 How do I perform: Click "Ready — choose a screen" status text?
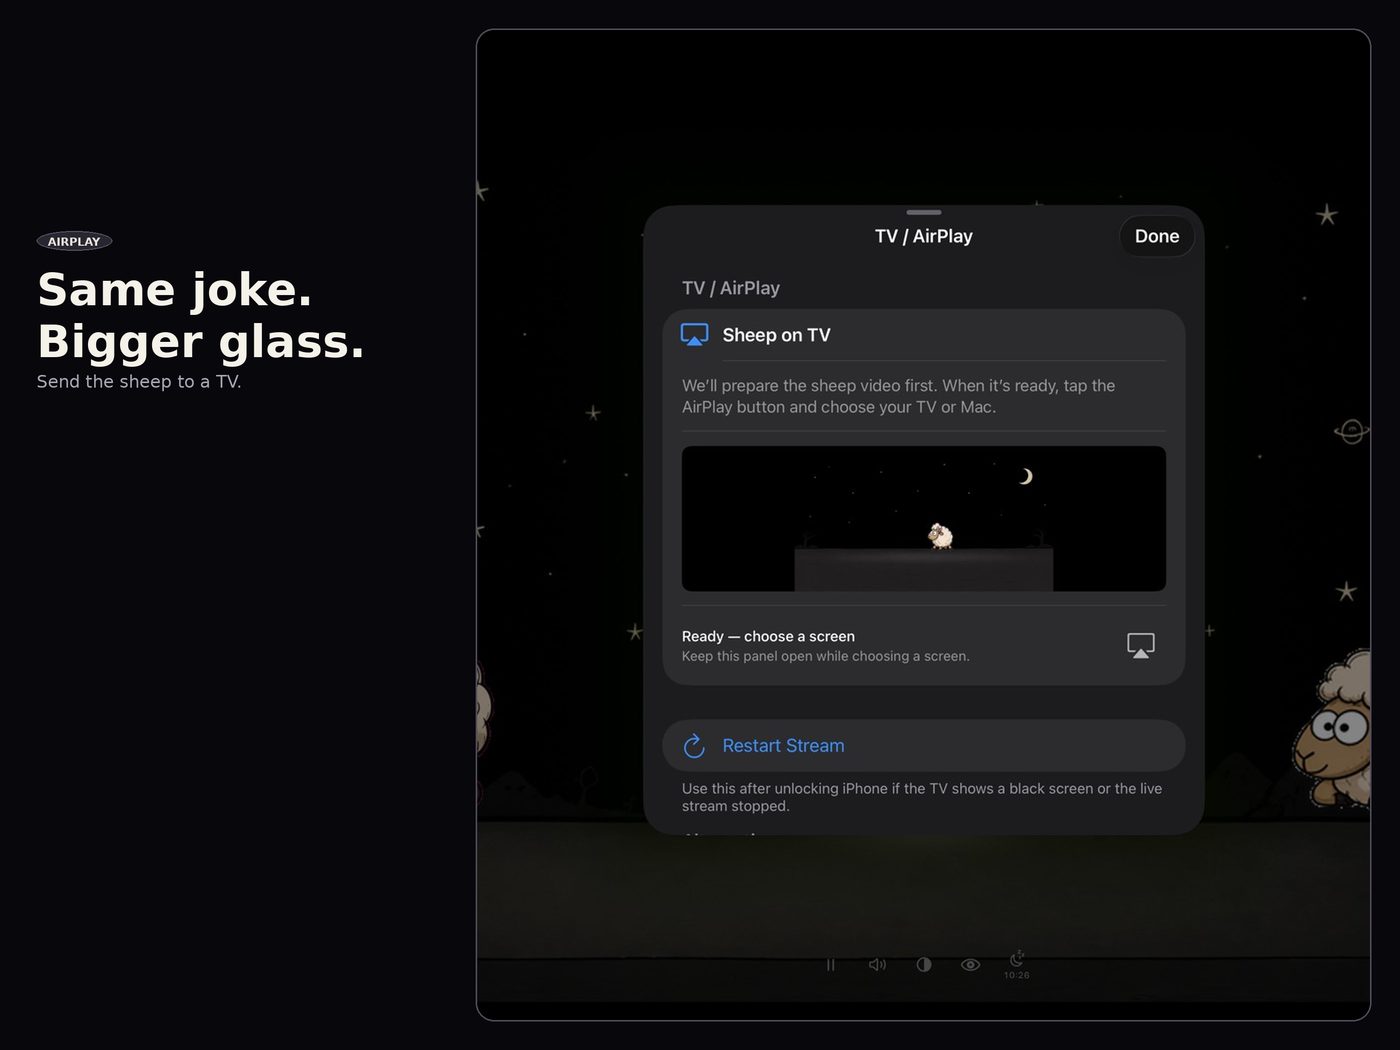tap(768, 636)
